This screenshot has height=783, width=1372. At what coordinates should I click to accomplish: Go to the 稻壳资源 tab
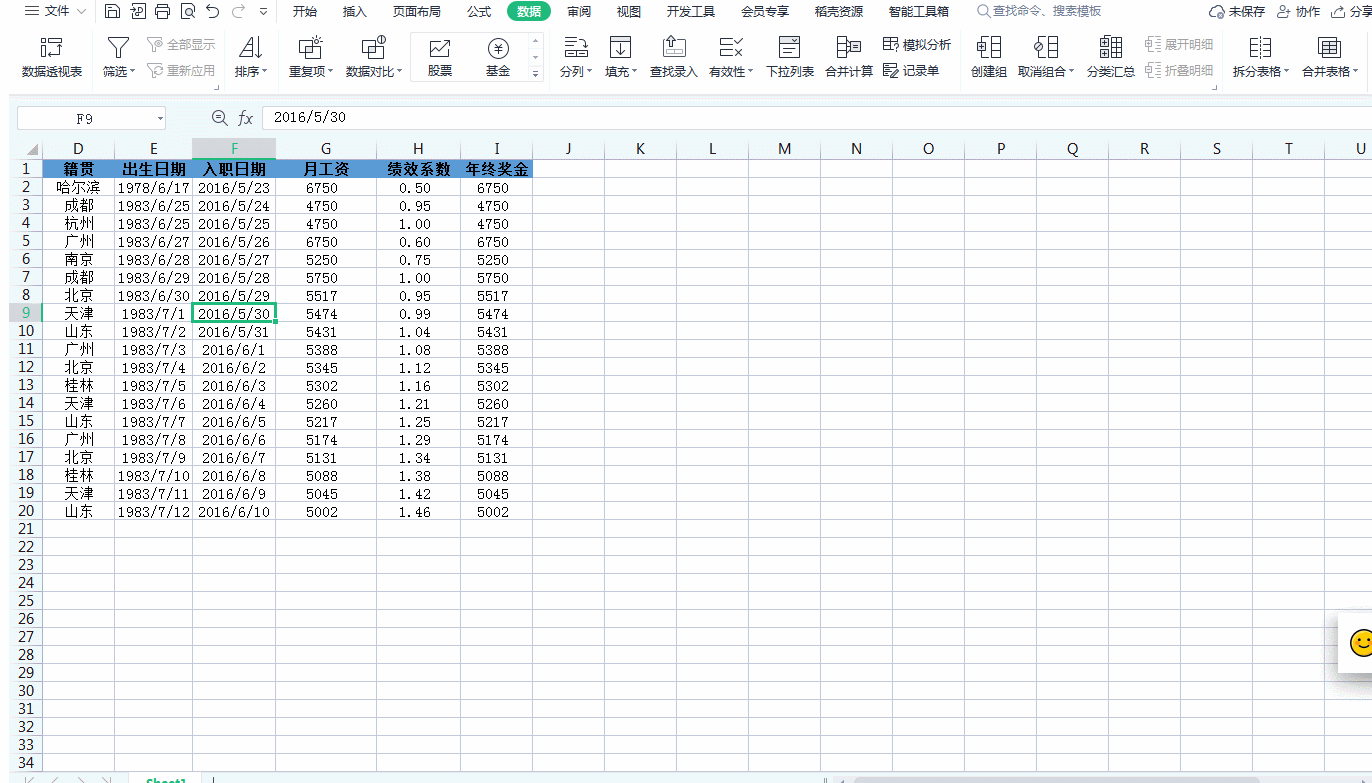(838, 12)
